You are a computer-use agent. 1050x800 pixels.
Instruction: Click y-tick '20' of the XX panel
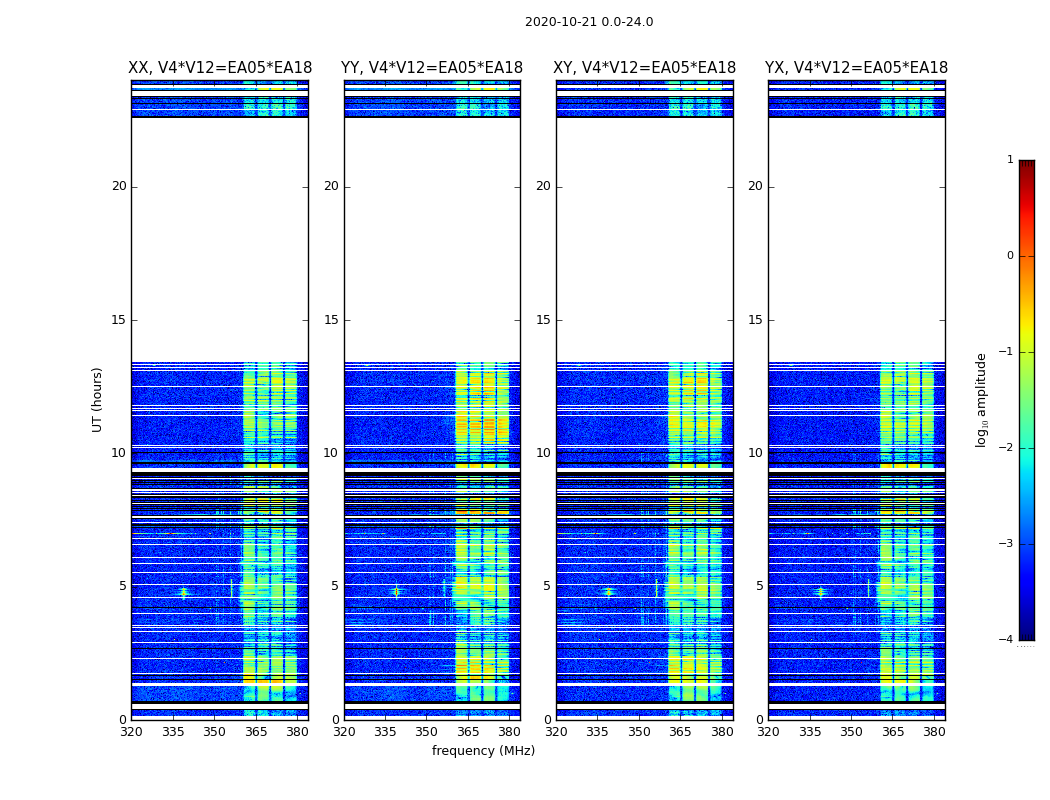coord(119,186)
